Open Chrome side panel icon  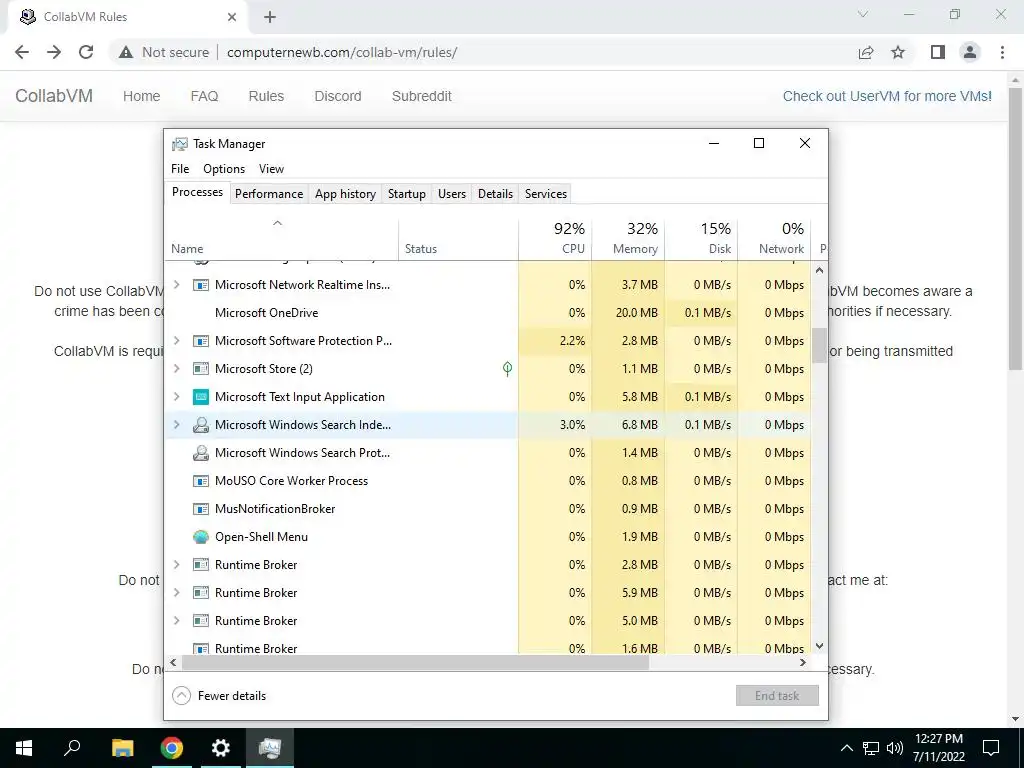(938, 52)
